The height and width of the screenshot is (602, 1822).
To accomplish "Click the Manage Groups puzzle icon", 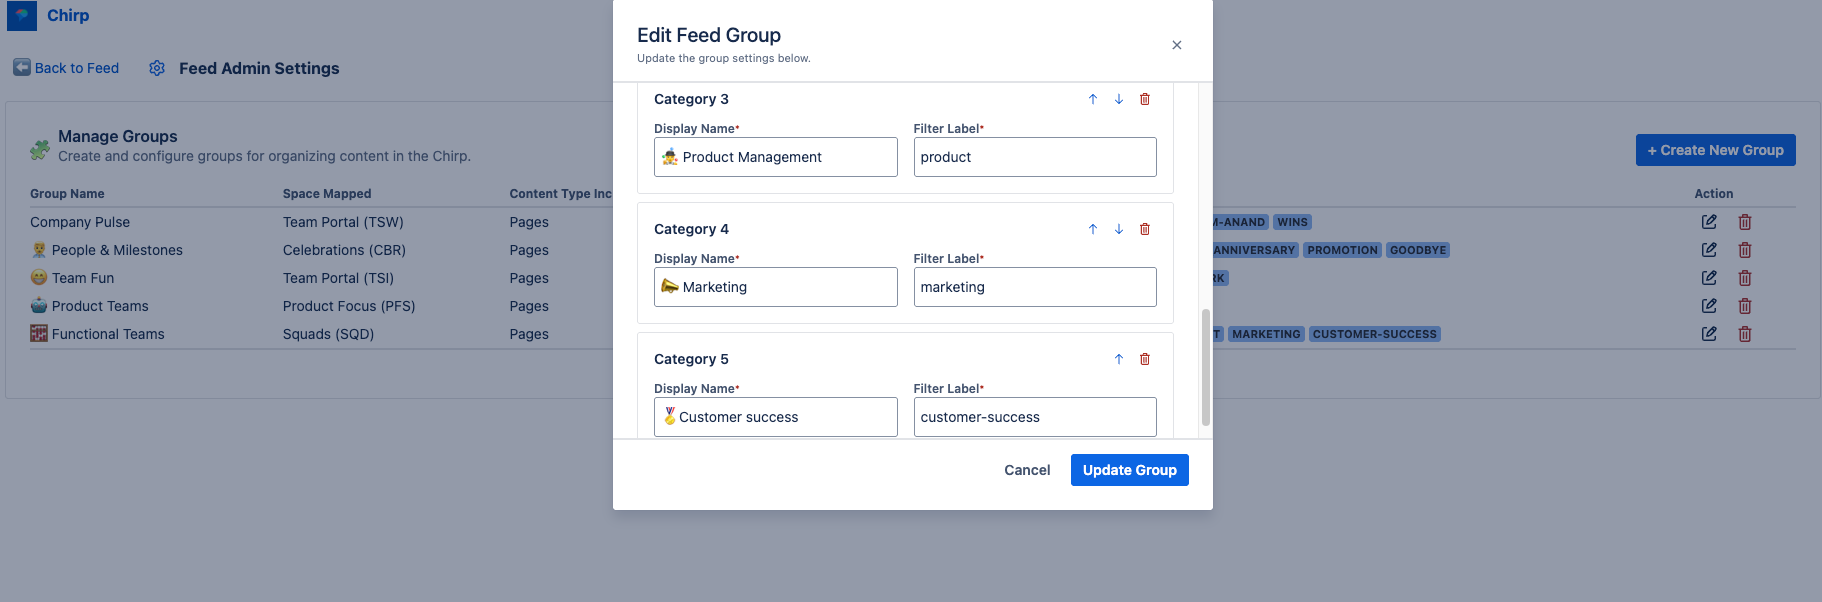I will pos(40,150).
